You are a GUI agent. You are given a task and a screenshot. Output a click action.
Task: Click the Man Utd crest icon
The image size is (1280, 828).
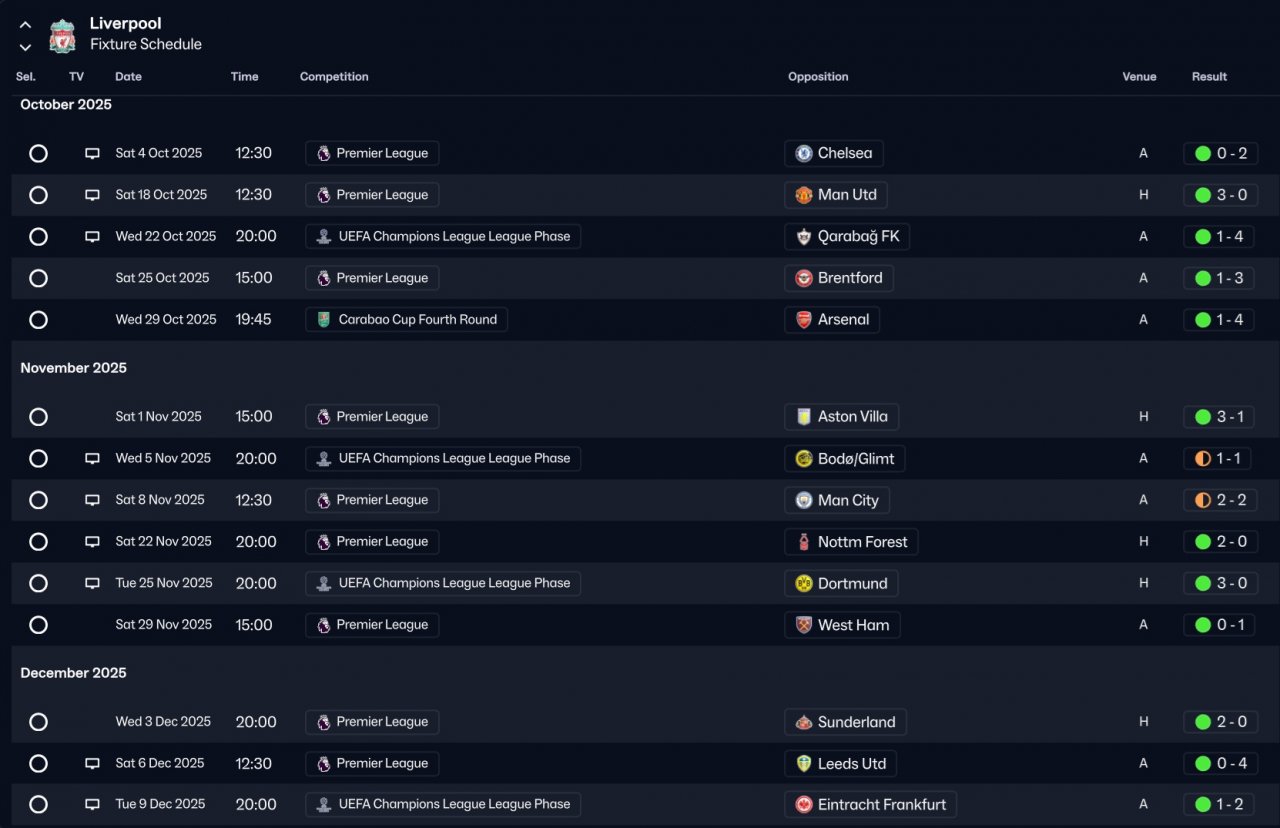[x=803, y=195]
